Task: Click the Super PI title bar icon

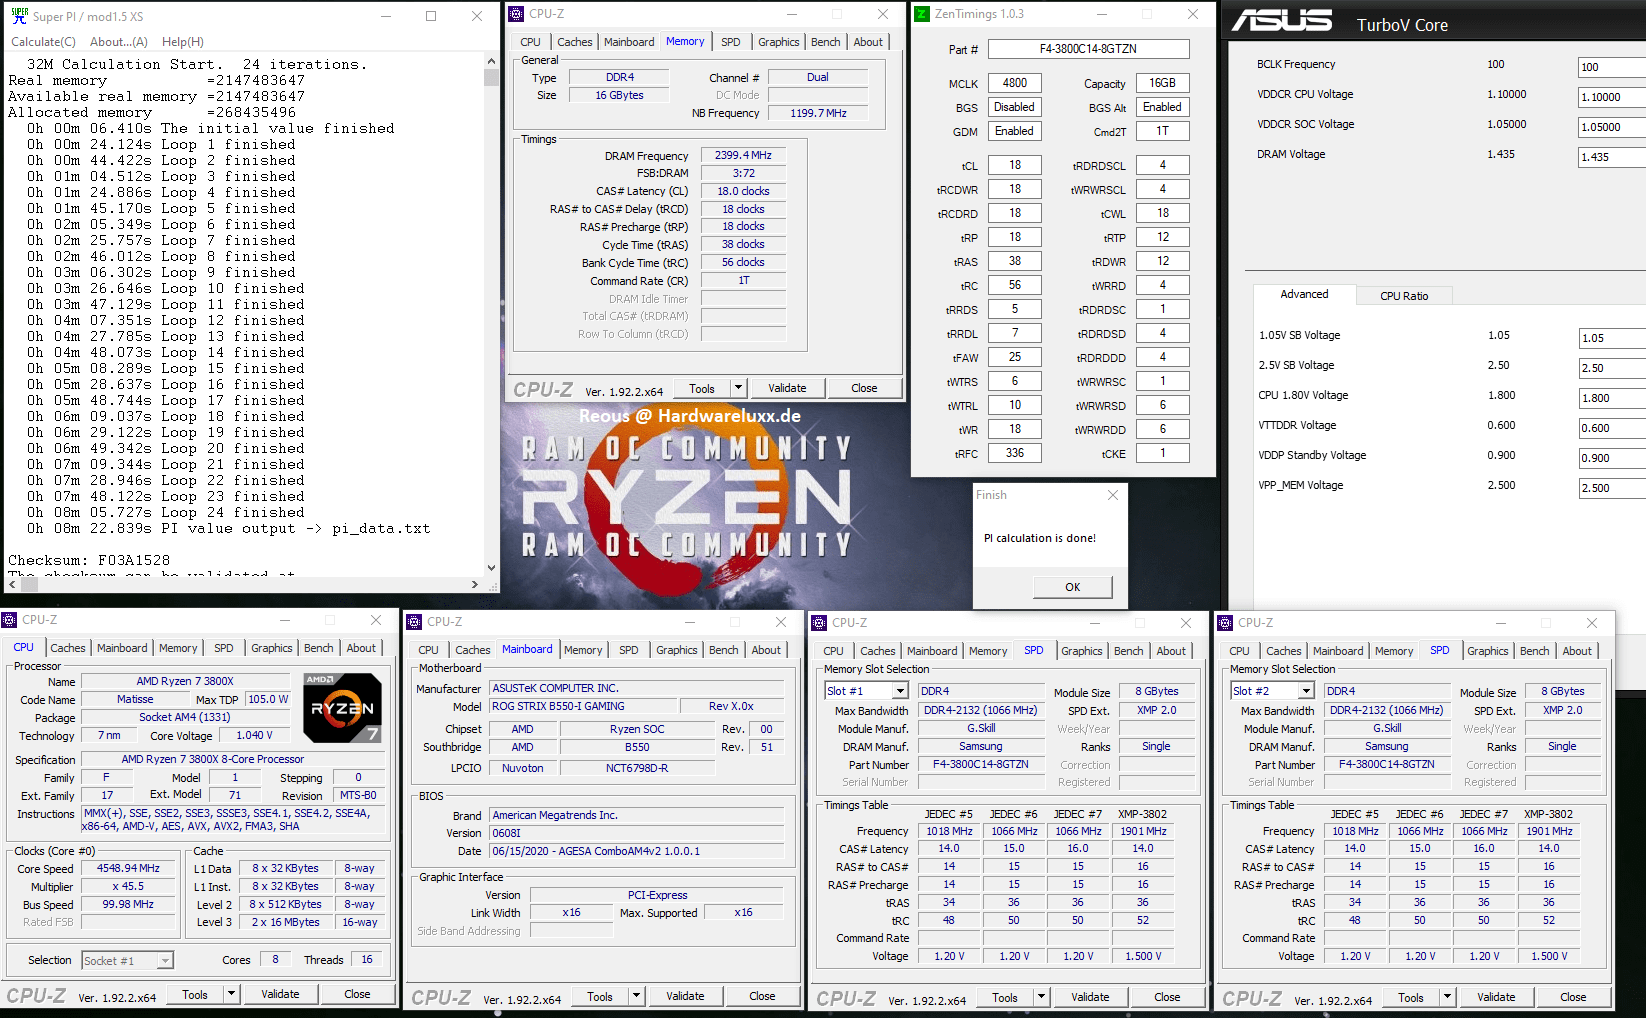Action: [x=19, y=16]
